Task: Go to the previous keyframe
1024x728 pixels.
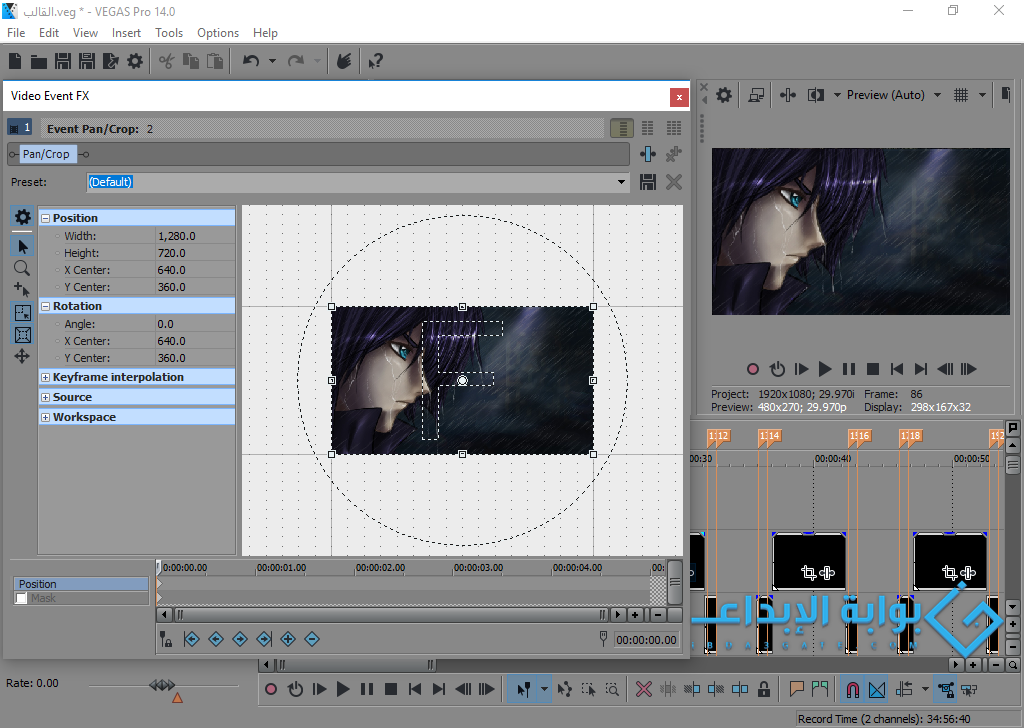Action: click(216, 639)
